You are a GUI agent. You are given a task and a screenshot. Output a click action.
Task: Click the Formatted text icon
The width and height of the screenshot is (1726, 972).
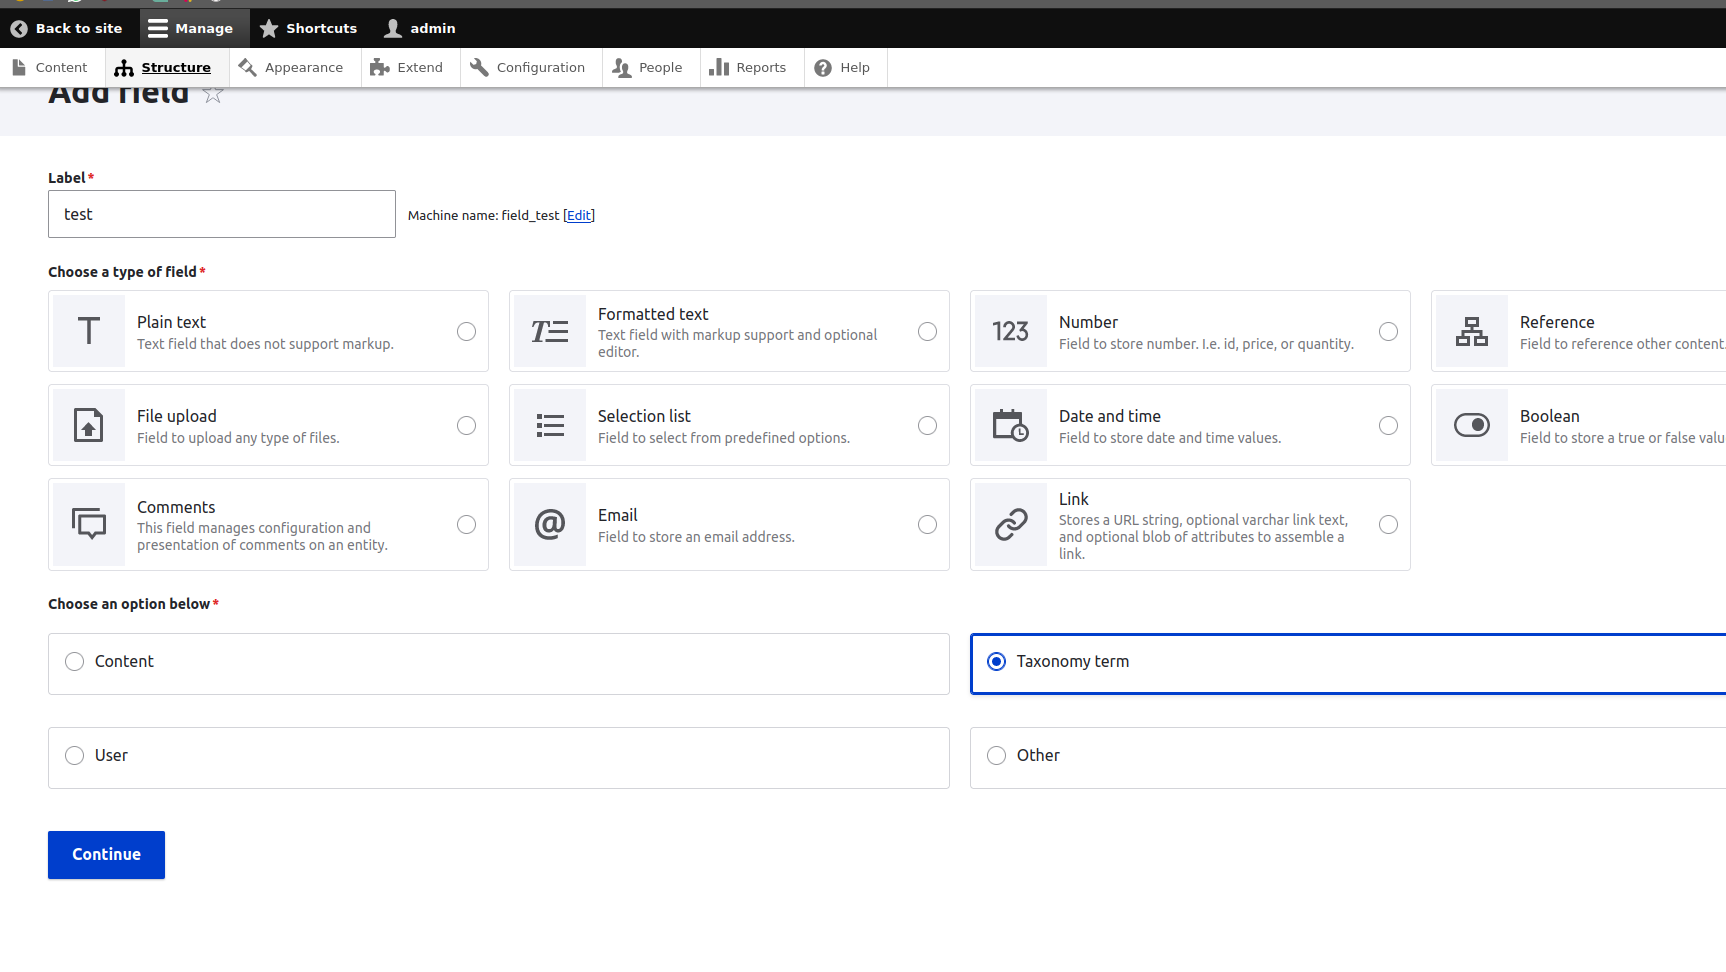coord(549,331)
